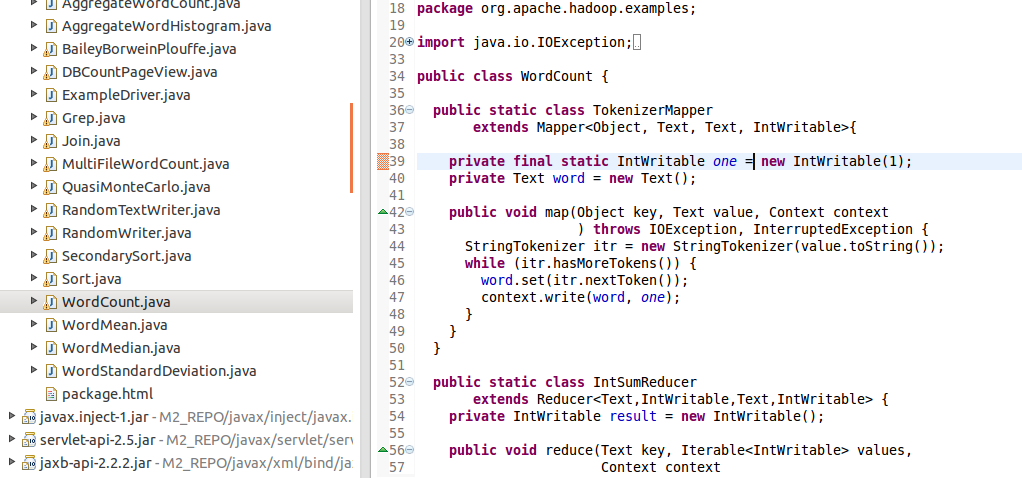
Task: Click the MultiFileWordCount.java file icon
Action: (x=50, y=164)
